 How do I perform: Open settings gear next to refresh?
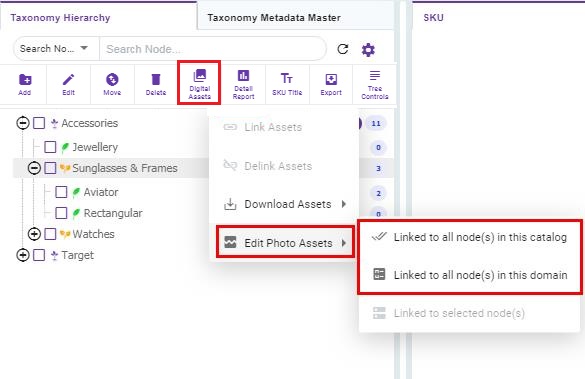[368, 50]
